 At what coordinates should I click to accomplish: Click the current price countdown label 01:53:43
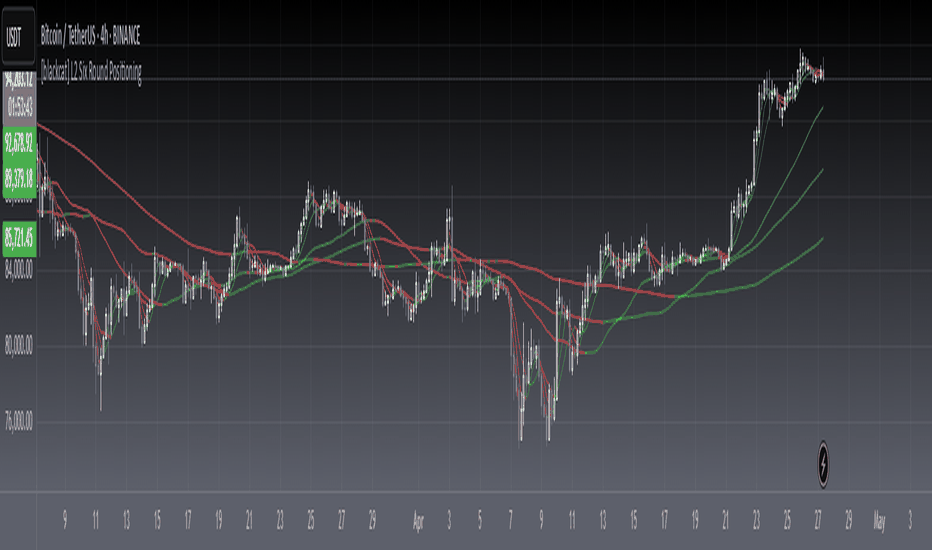pos(19,107)
